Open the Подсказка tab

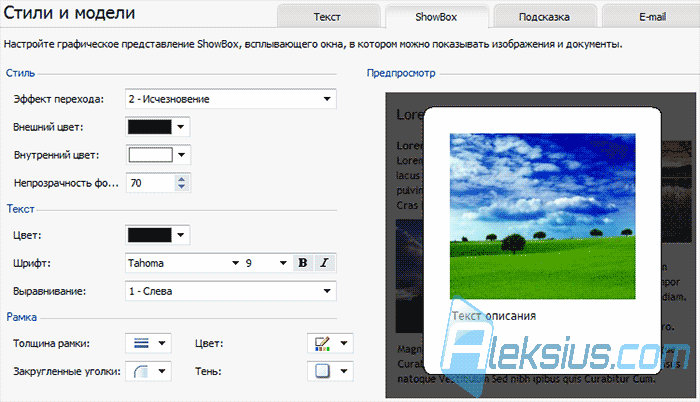coord(544,17)
